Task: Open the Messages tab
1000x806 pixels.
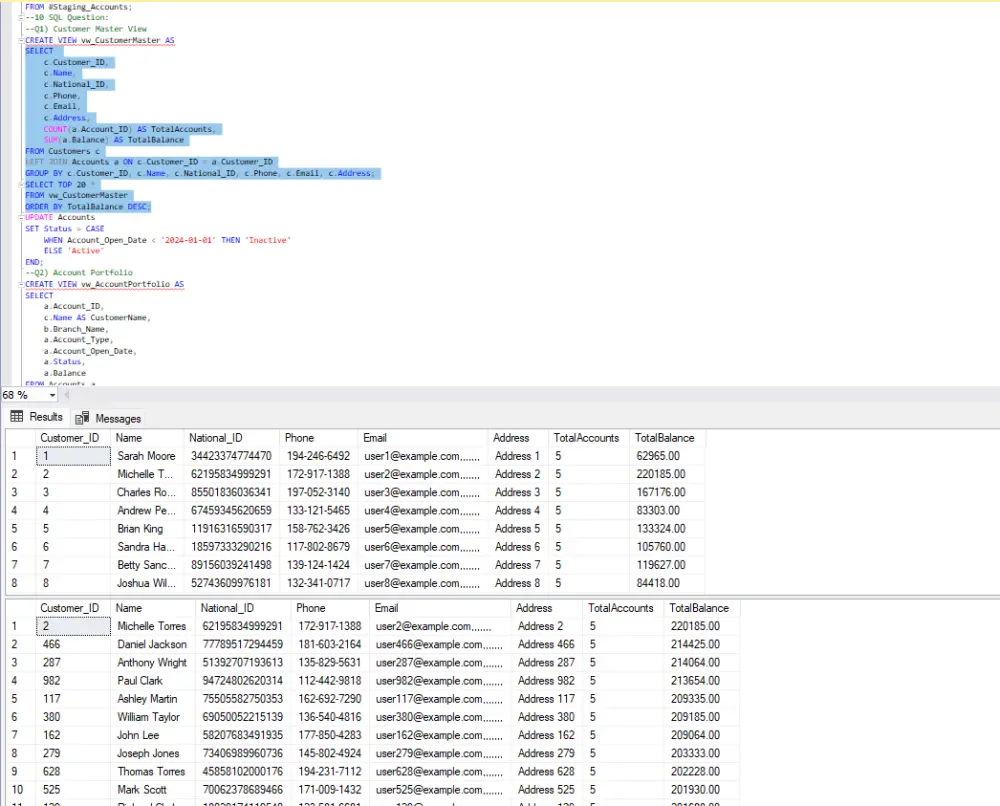Action: pyautogui.click(x=108, y=418)
